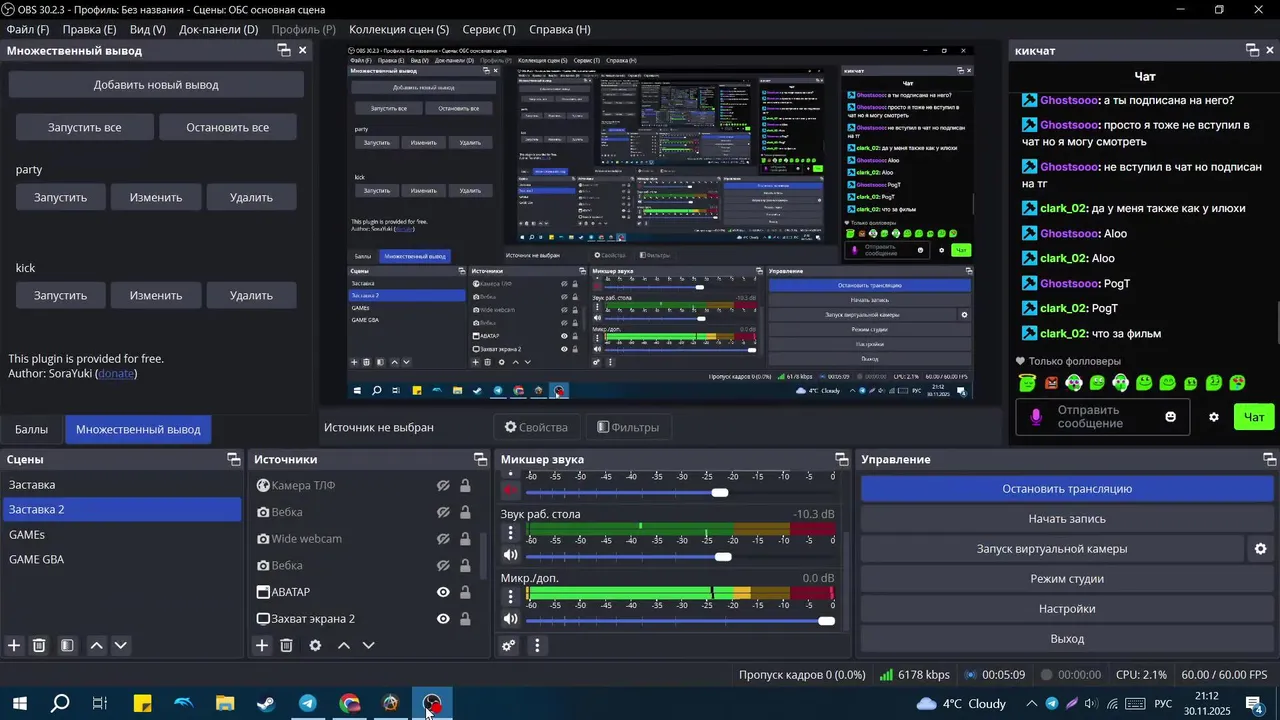Screen dimensions: 1280x720
Task: Add a new scene with the plus icon
Action: tap(14, 646)
